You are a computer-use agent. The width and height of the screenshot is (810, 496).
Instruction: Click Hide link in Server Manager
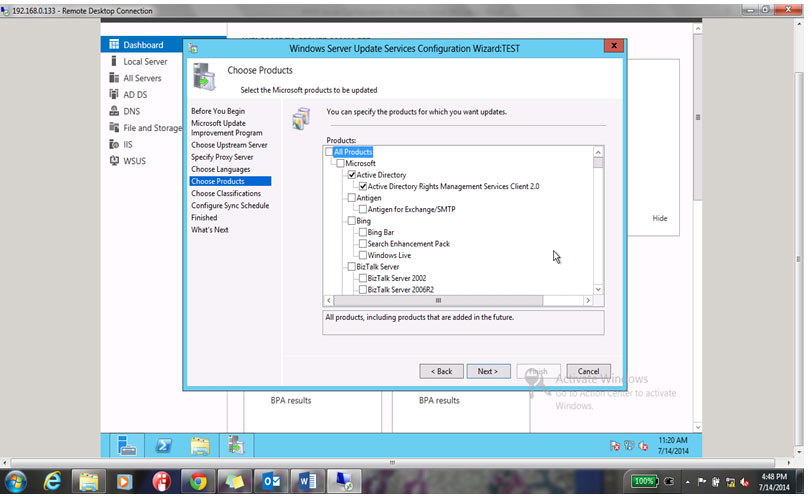click(x=660, y=218)
